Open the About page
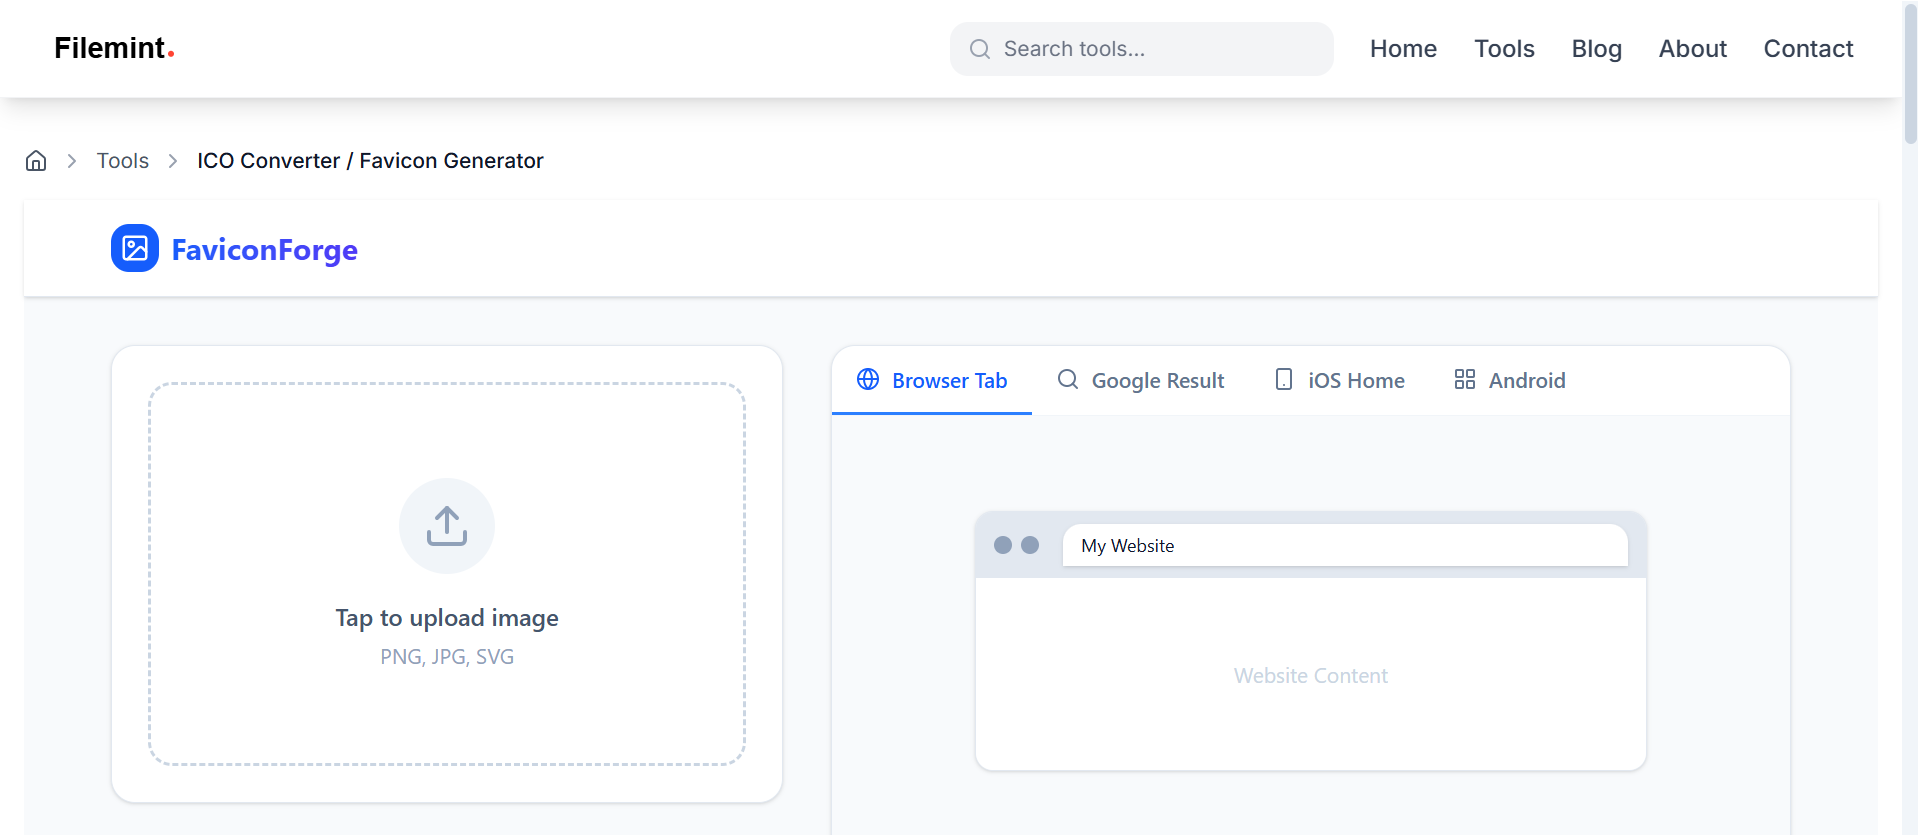The image size is (1918, 835). pos(1692,49)
